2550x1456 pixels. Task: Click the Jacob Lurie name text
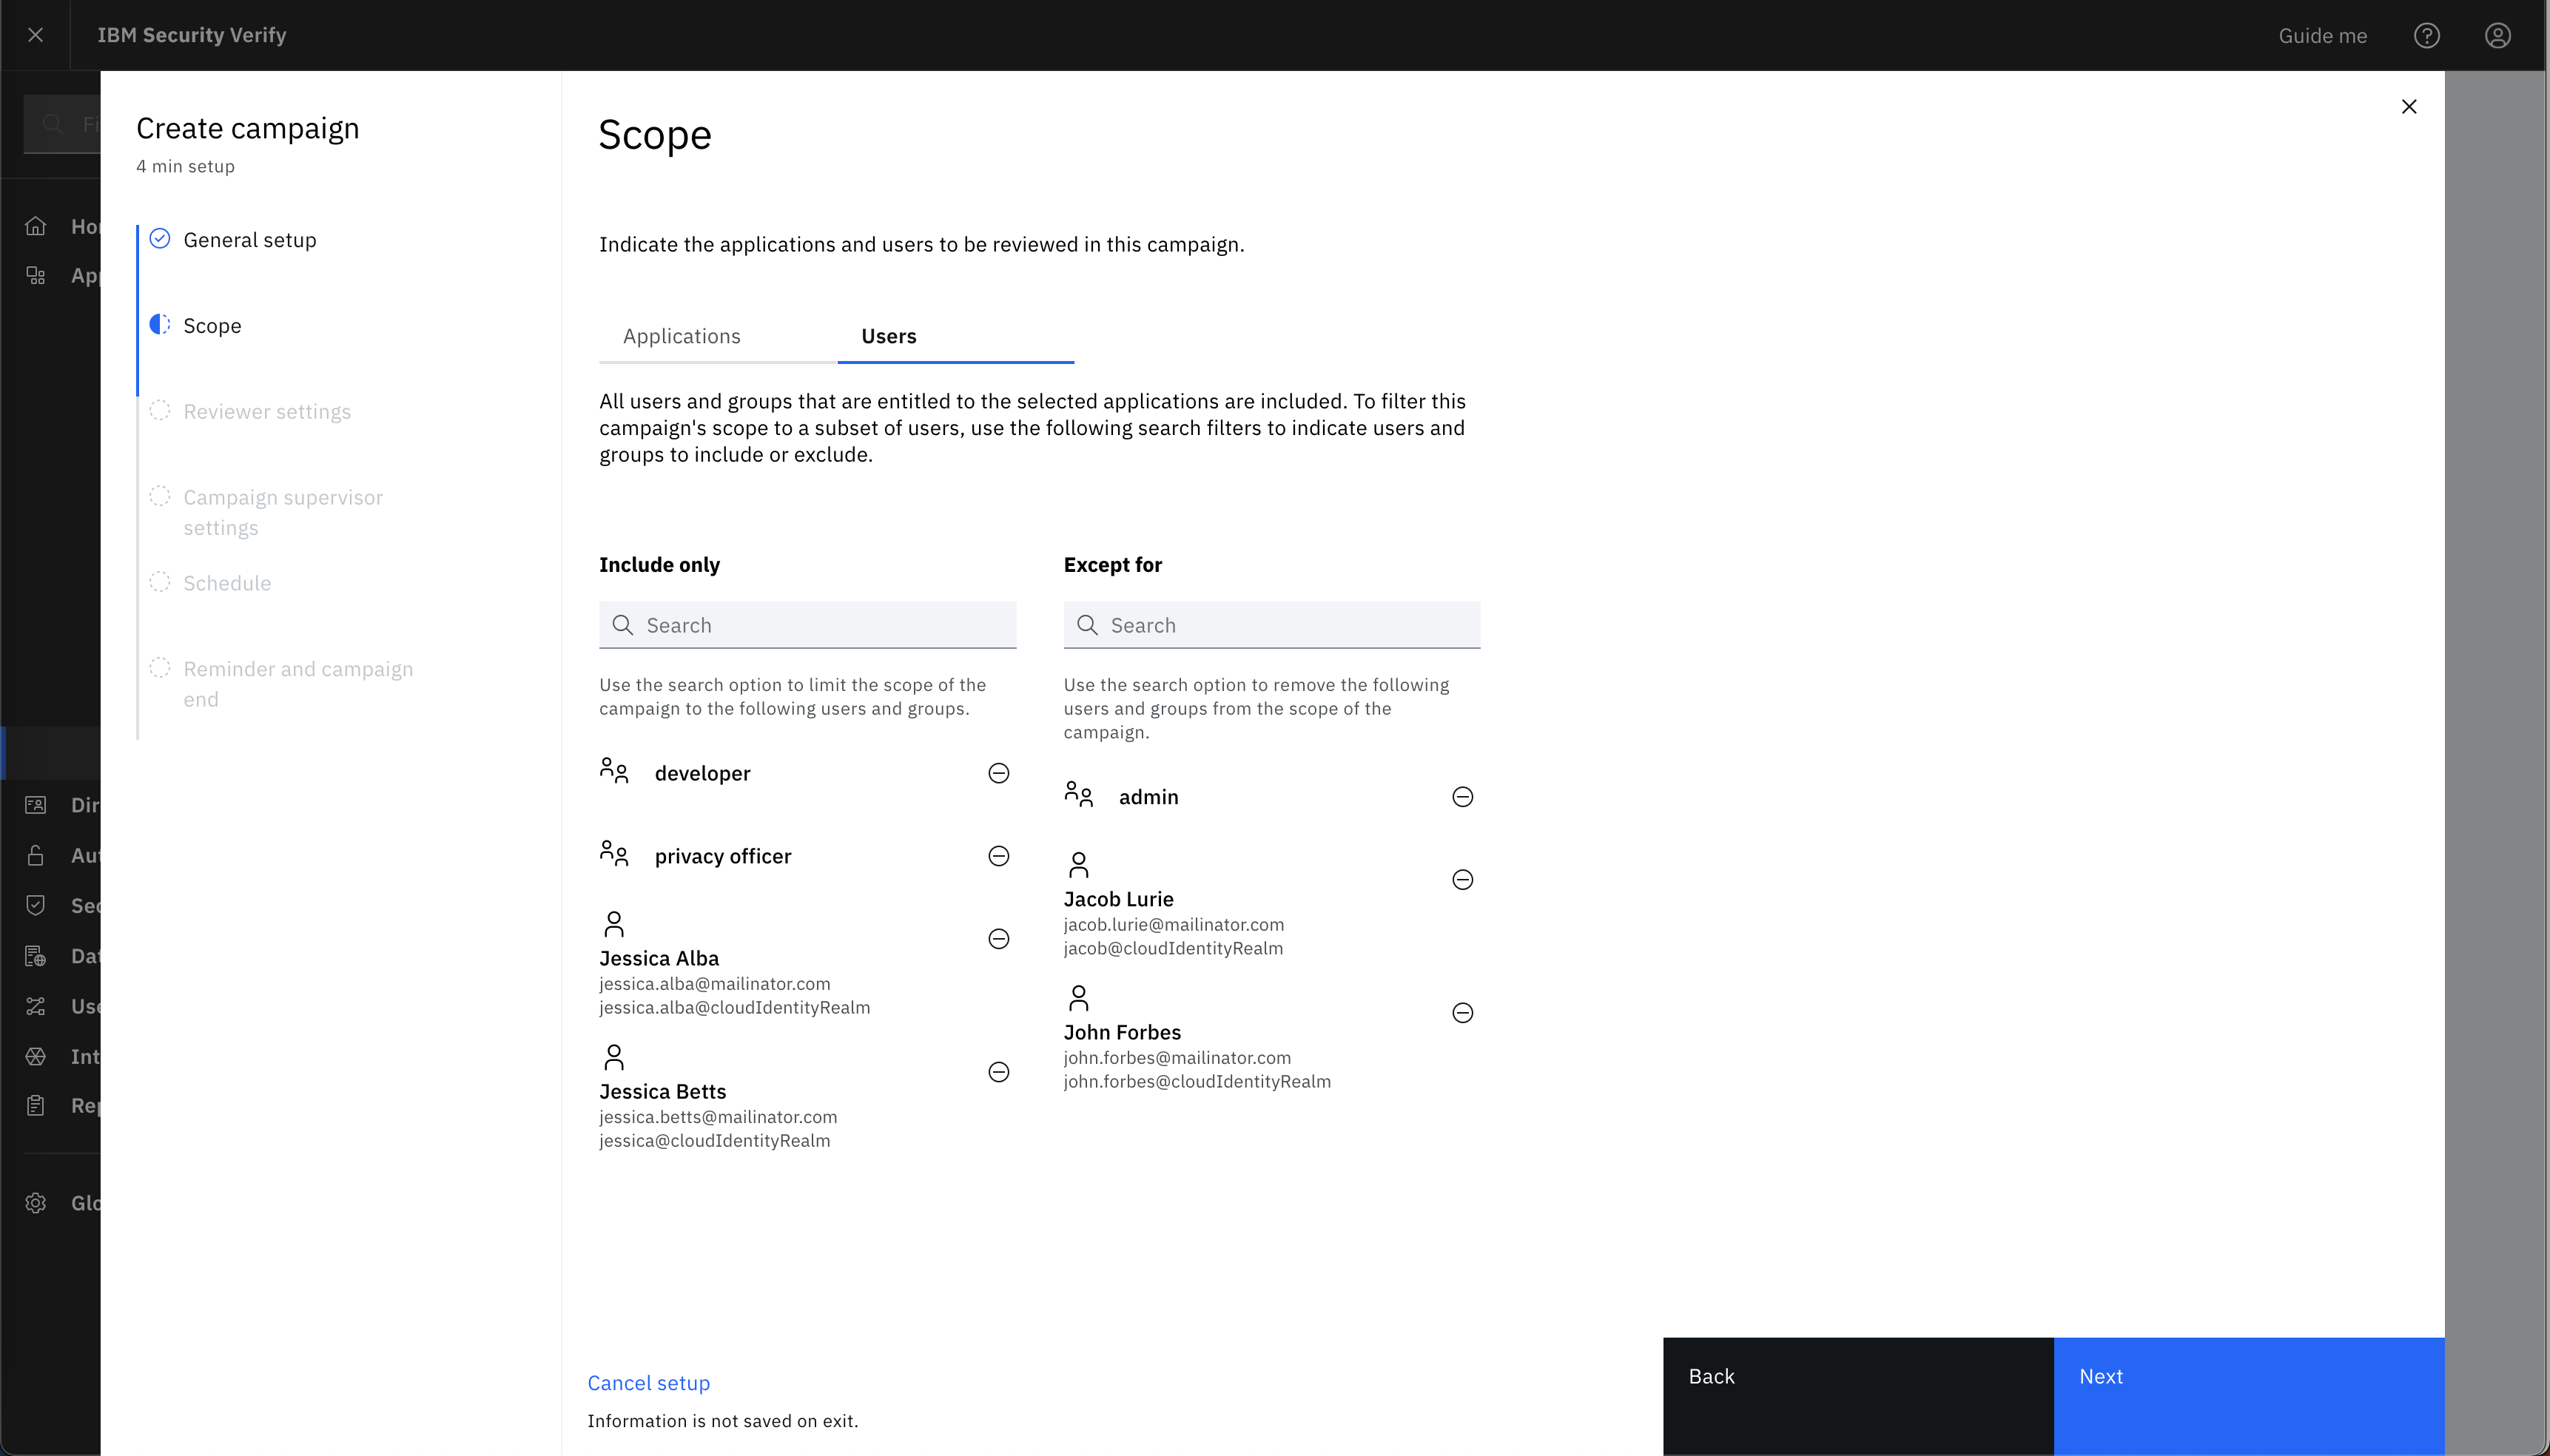pyautogui.click(x=1118, y=899)
